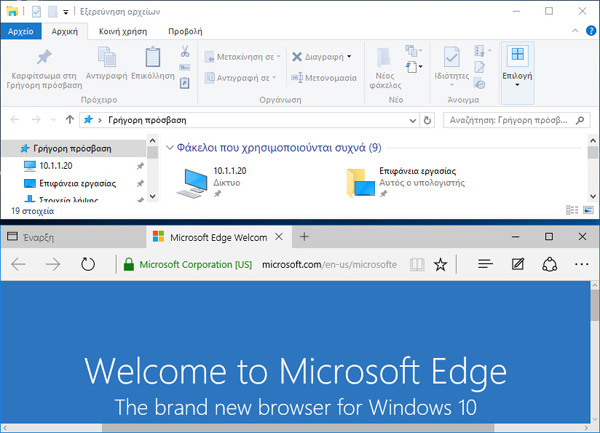
Task: Click the Paste (Επικόλληση) clipboard icon
Action: click(153, 57)
